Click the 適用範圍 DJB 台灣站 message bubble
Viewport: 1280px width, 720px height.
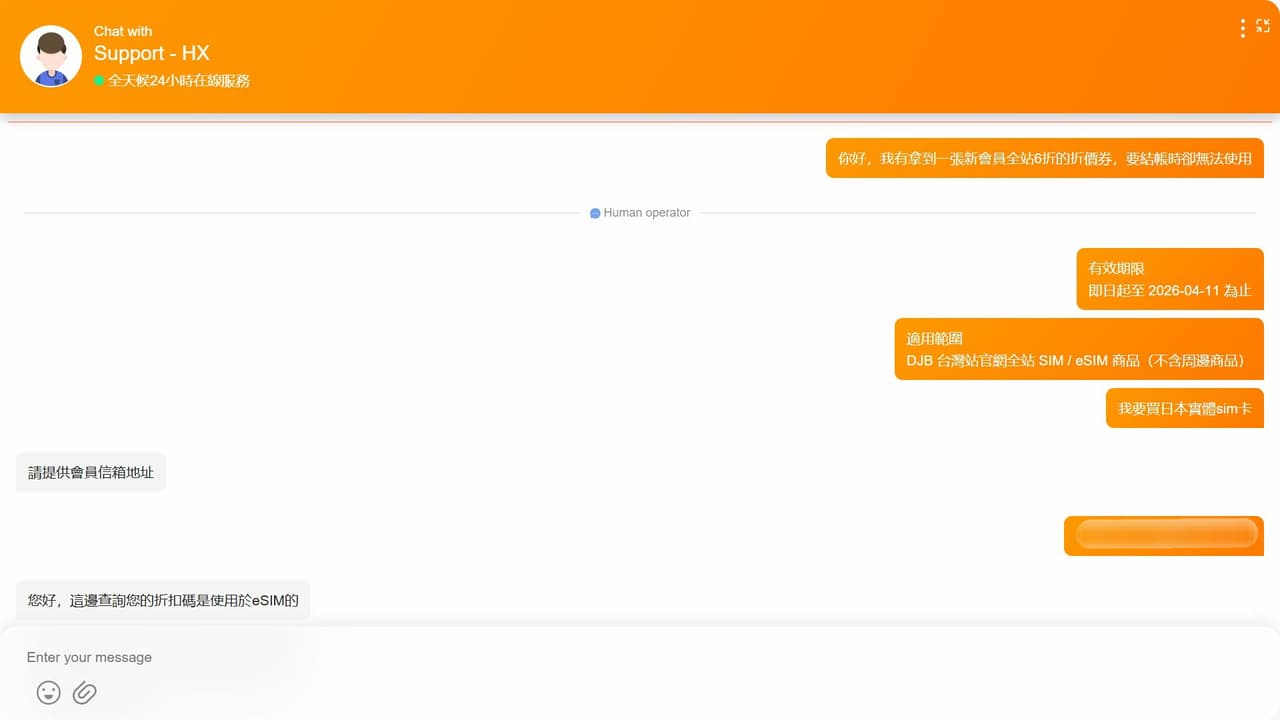(x=1079, y=349)
